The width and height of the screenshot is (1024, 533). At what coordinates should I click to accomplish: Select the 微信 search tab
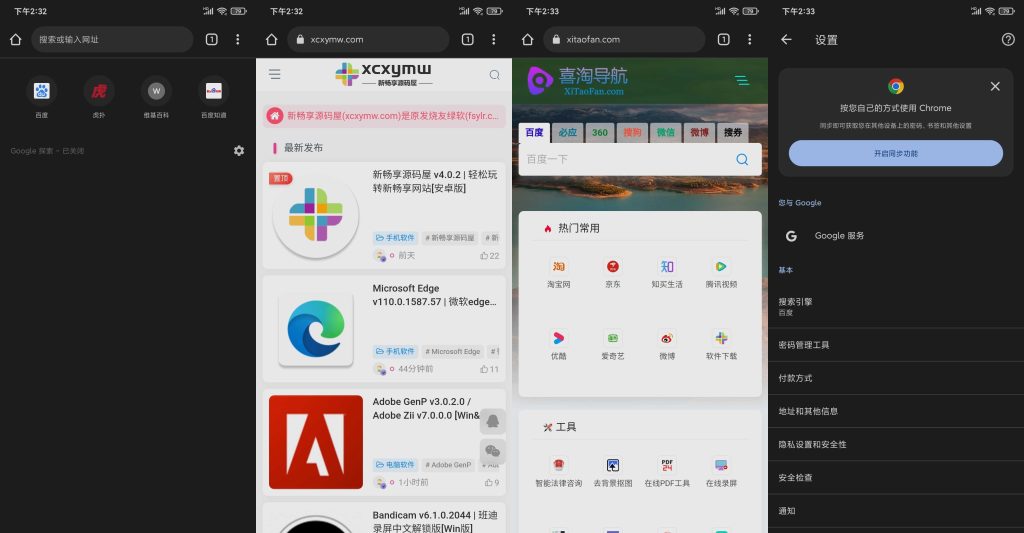coord(665,133)
